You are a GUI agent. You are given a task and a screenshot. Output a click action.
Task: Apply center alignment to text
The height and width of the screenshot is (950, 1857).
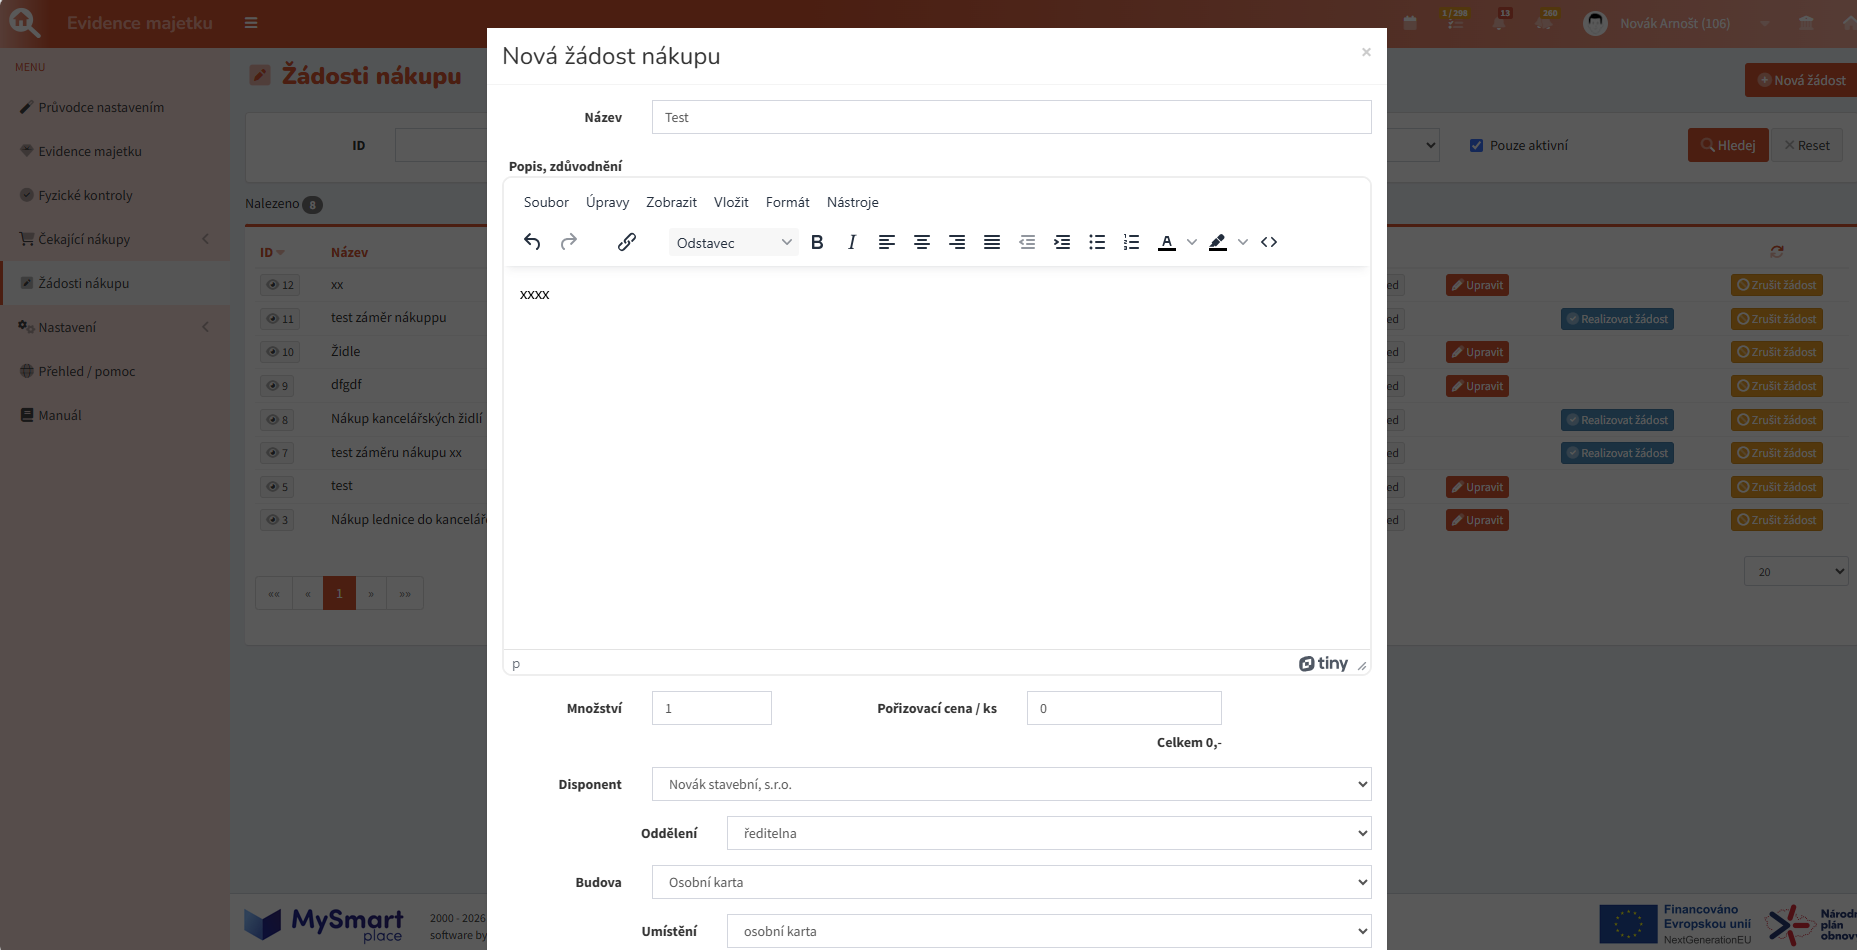922,242
